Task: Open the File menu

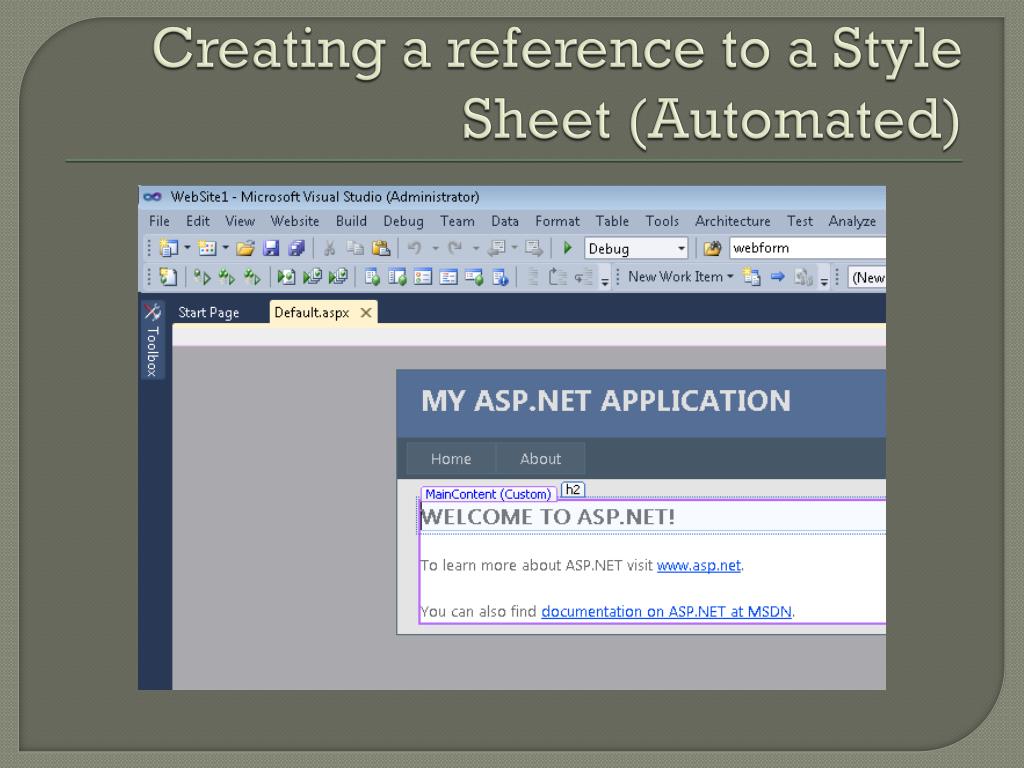Action: click(159, 221)
